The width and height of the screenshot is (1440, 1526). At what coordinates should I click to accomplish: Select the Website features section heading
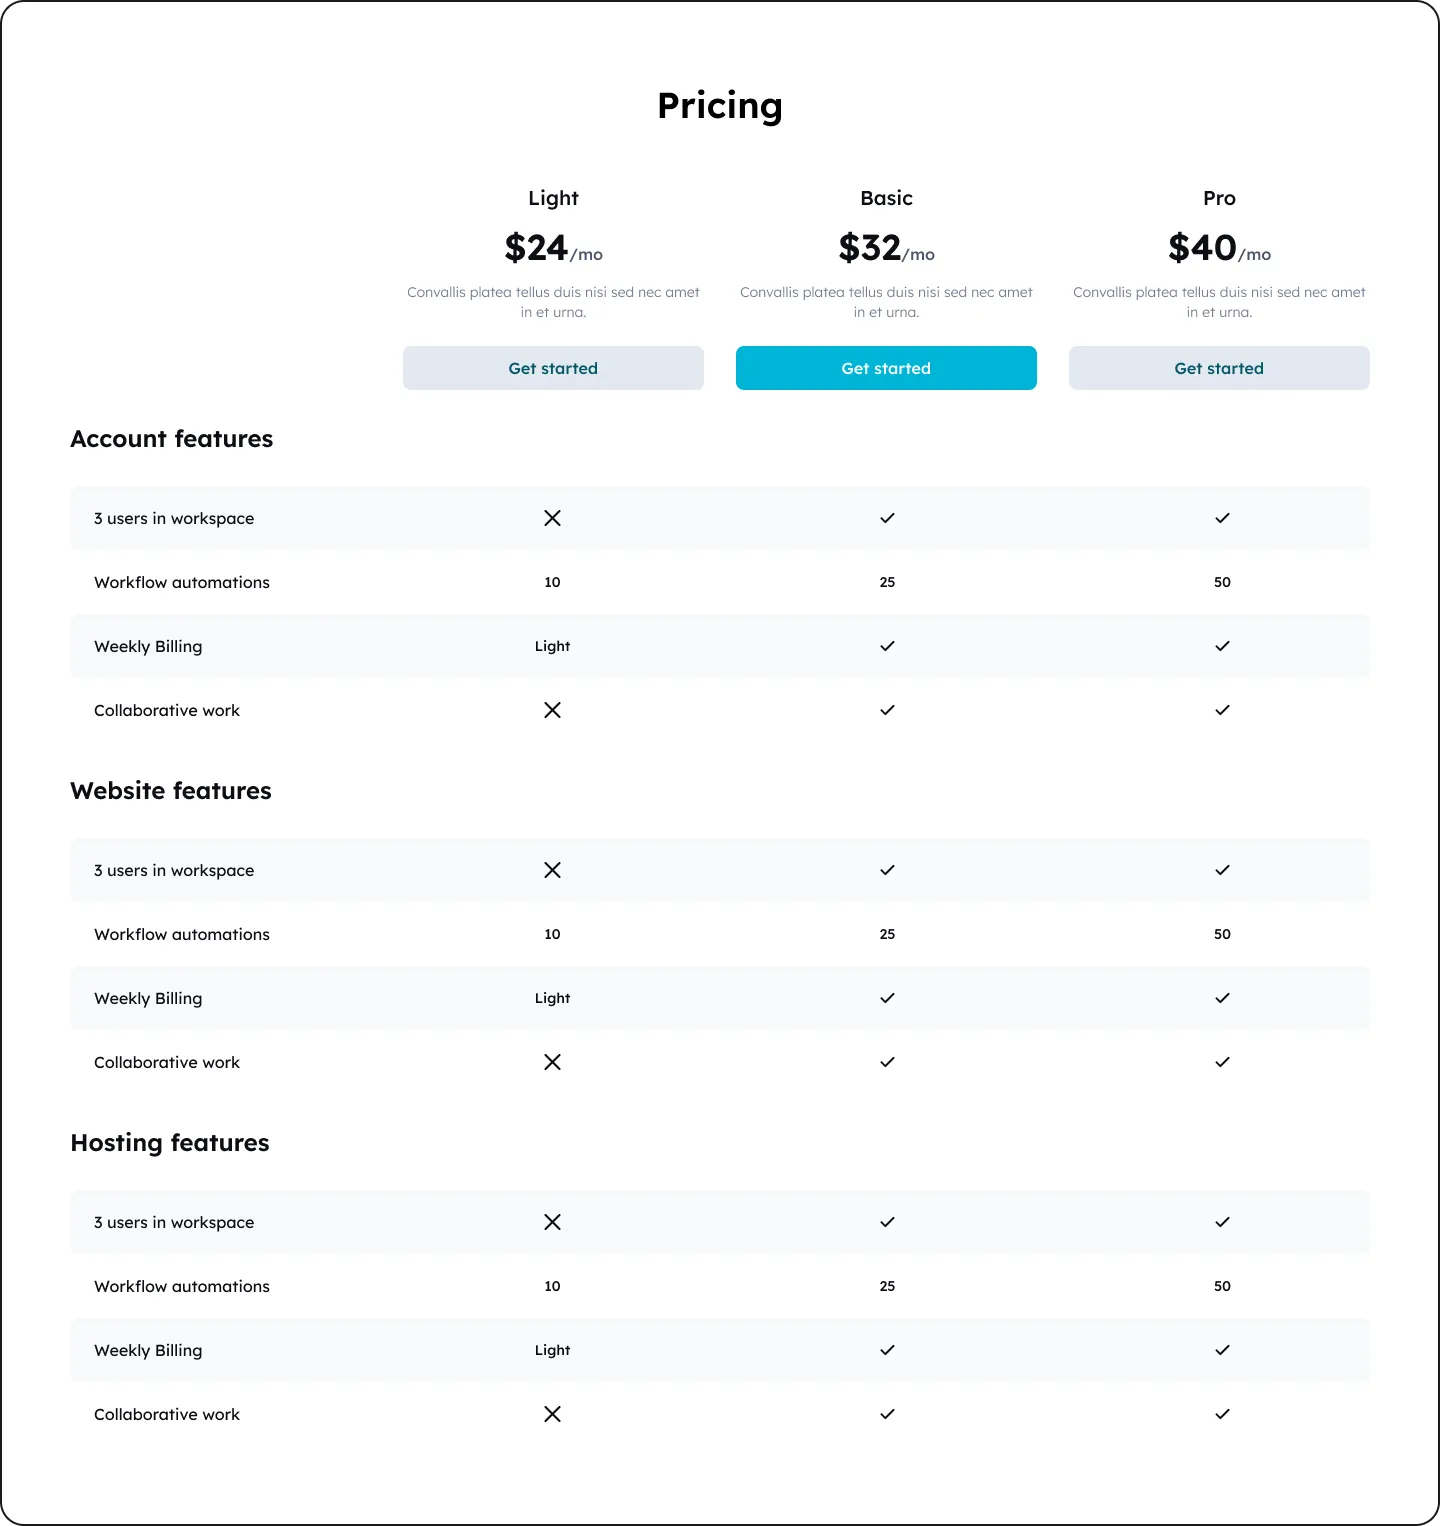[171, 791]
